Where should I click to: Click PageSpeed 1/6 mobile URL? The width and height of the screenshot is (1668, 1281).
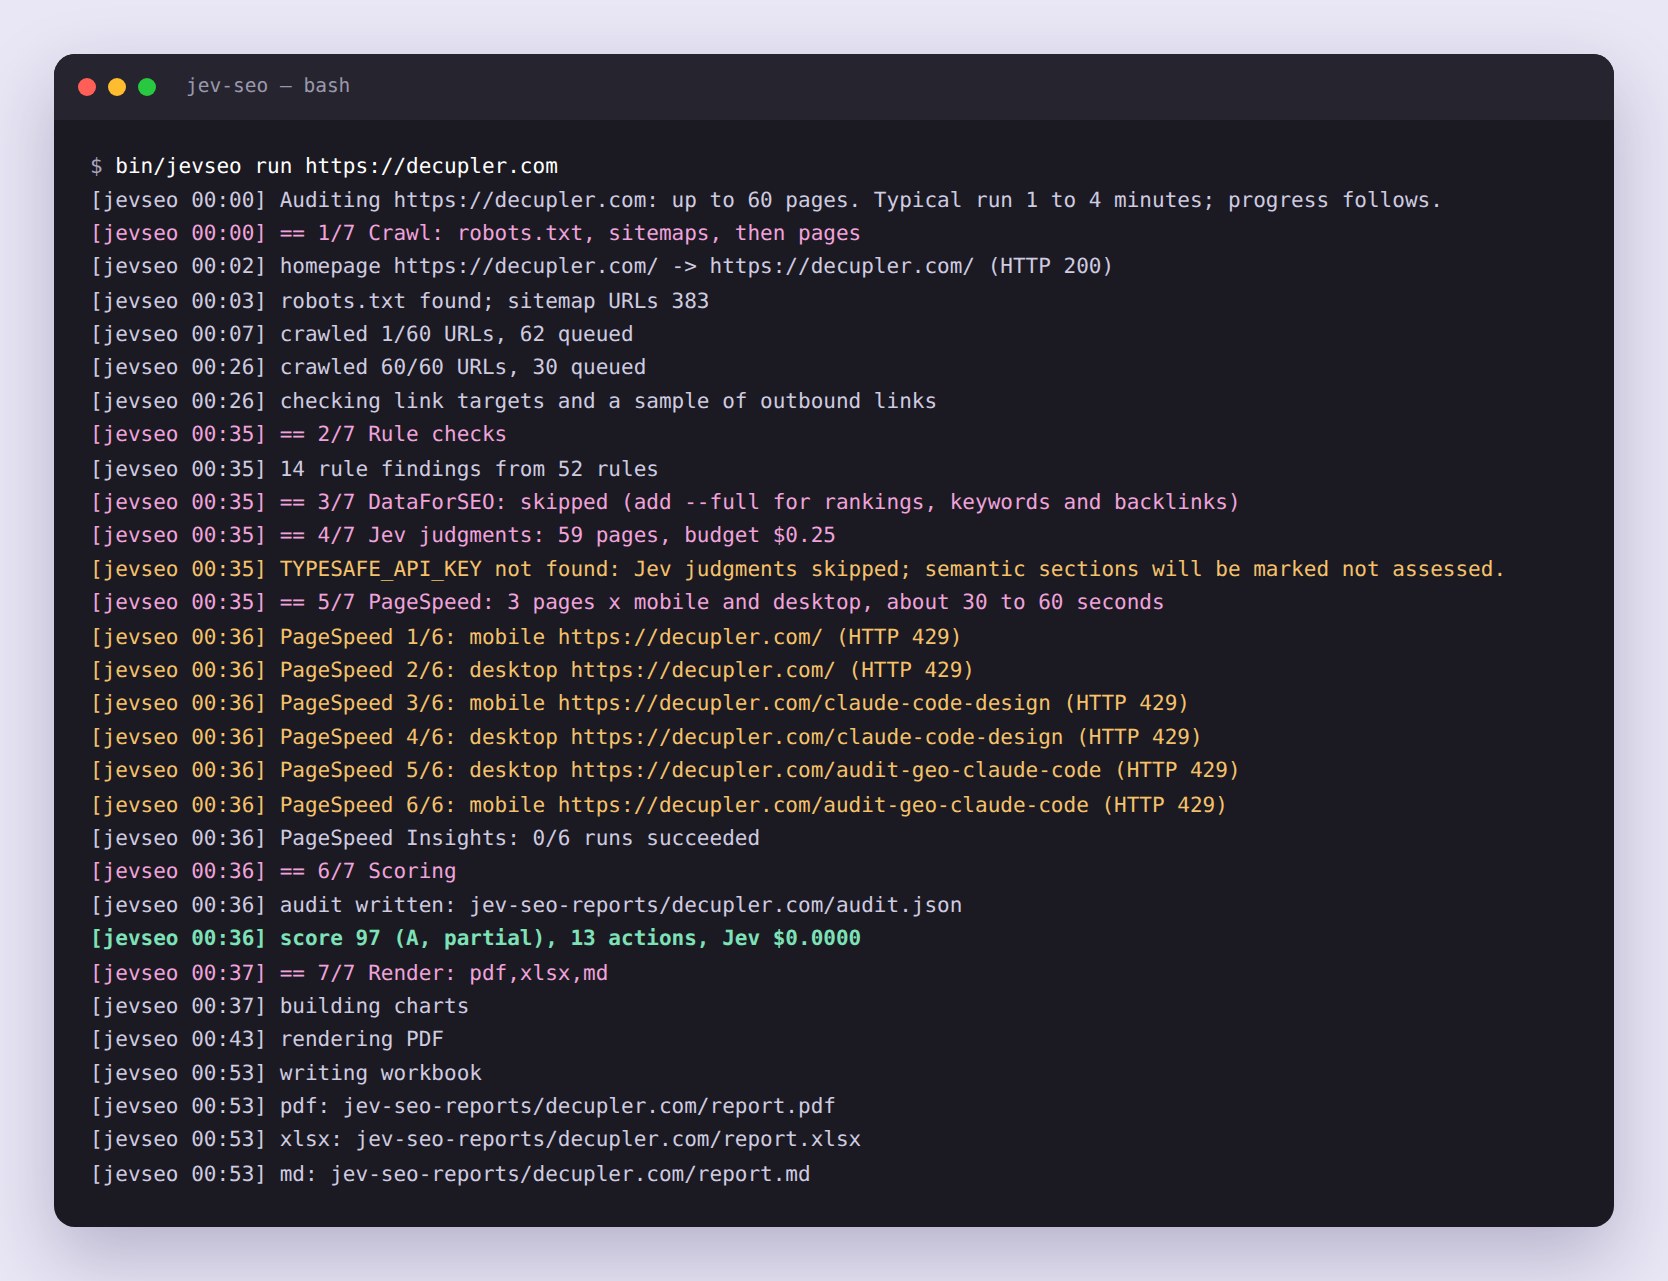[x=690, y=637]
